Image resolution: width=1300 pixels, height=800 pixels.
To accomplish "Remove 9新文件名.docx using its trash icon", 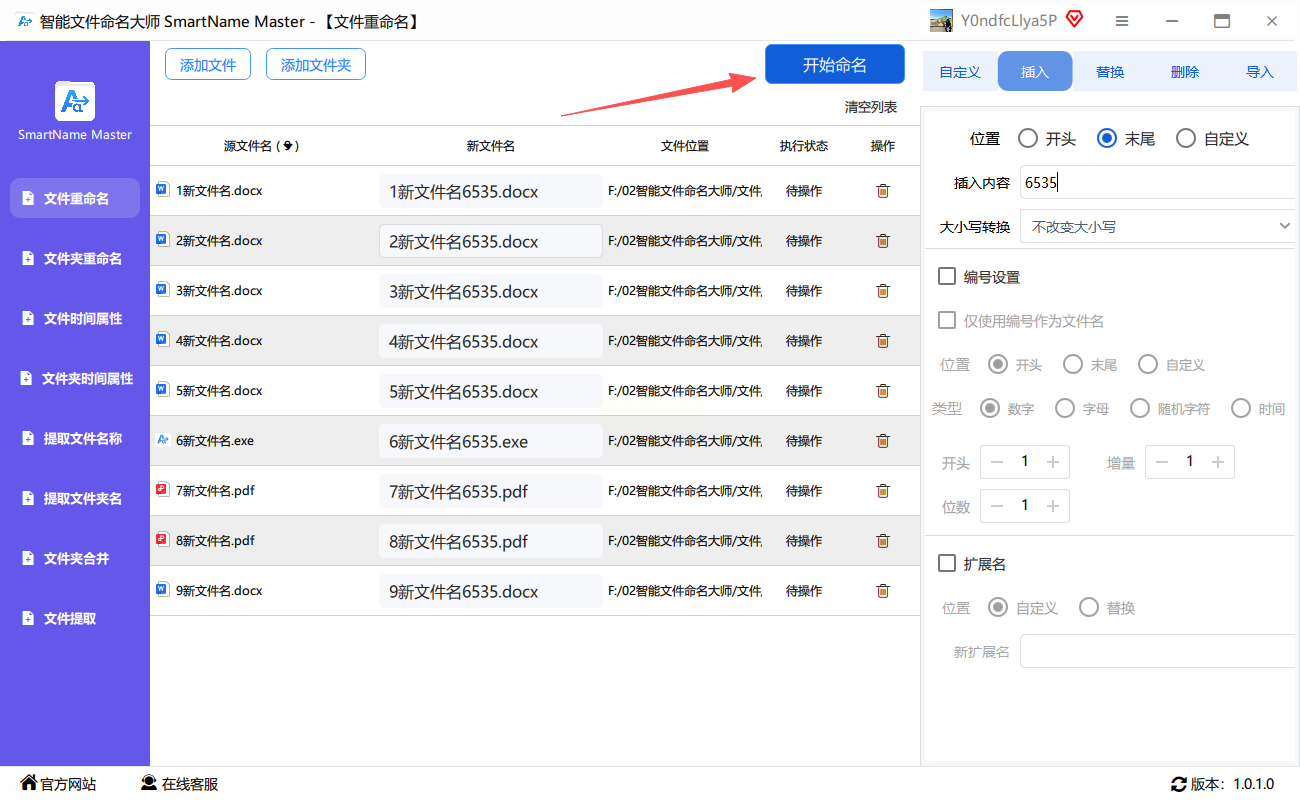I will (x=882, y=591).
